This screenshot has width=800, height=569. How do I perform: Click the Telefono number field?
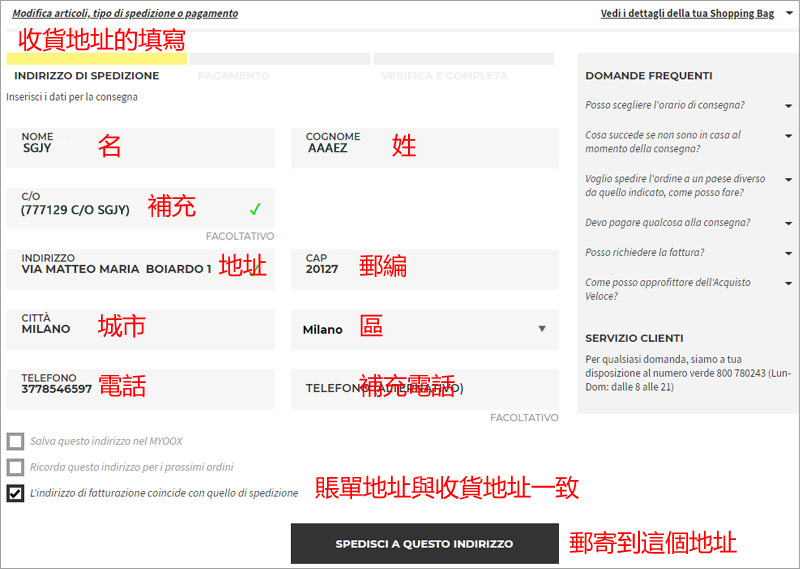[x=140, y=389]
